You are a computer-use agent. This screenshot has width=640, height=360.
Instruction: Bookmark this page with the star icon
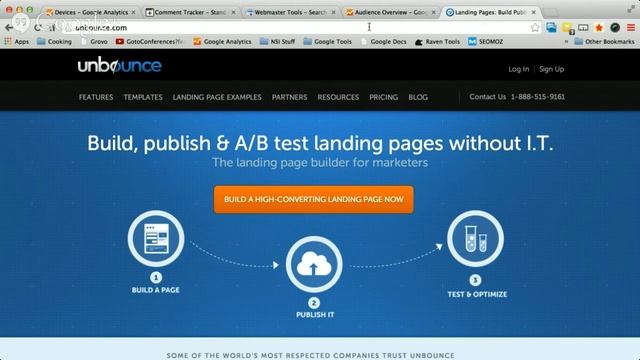pos(535,27)
